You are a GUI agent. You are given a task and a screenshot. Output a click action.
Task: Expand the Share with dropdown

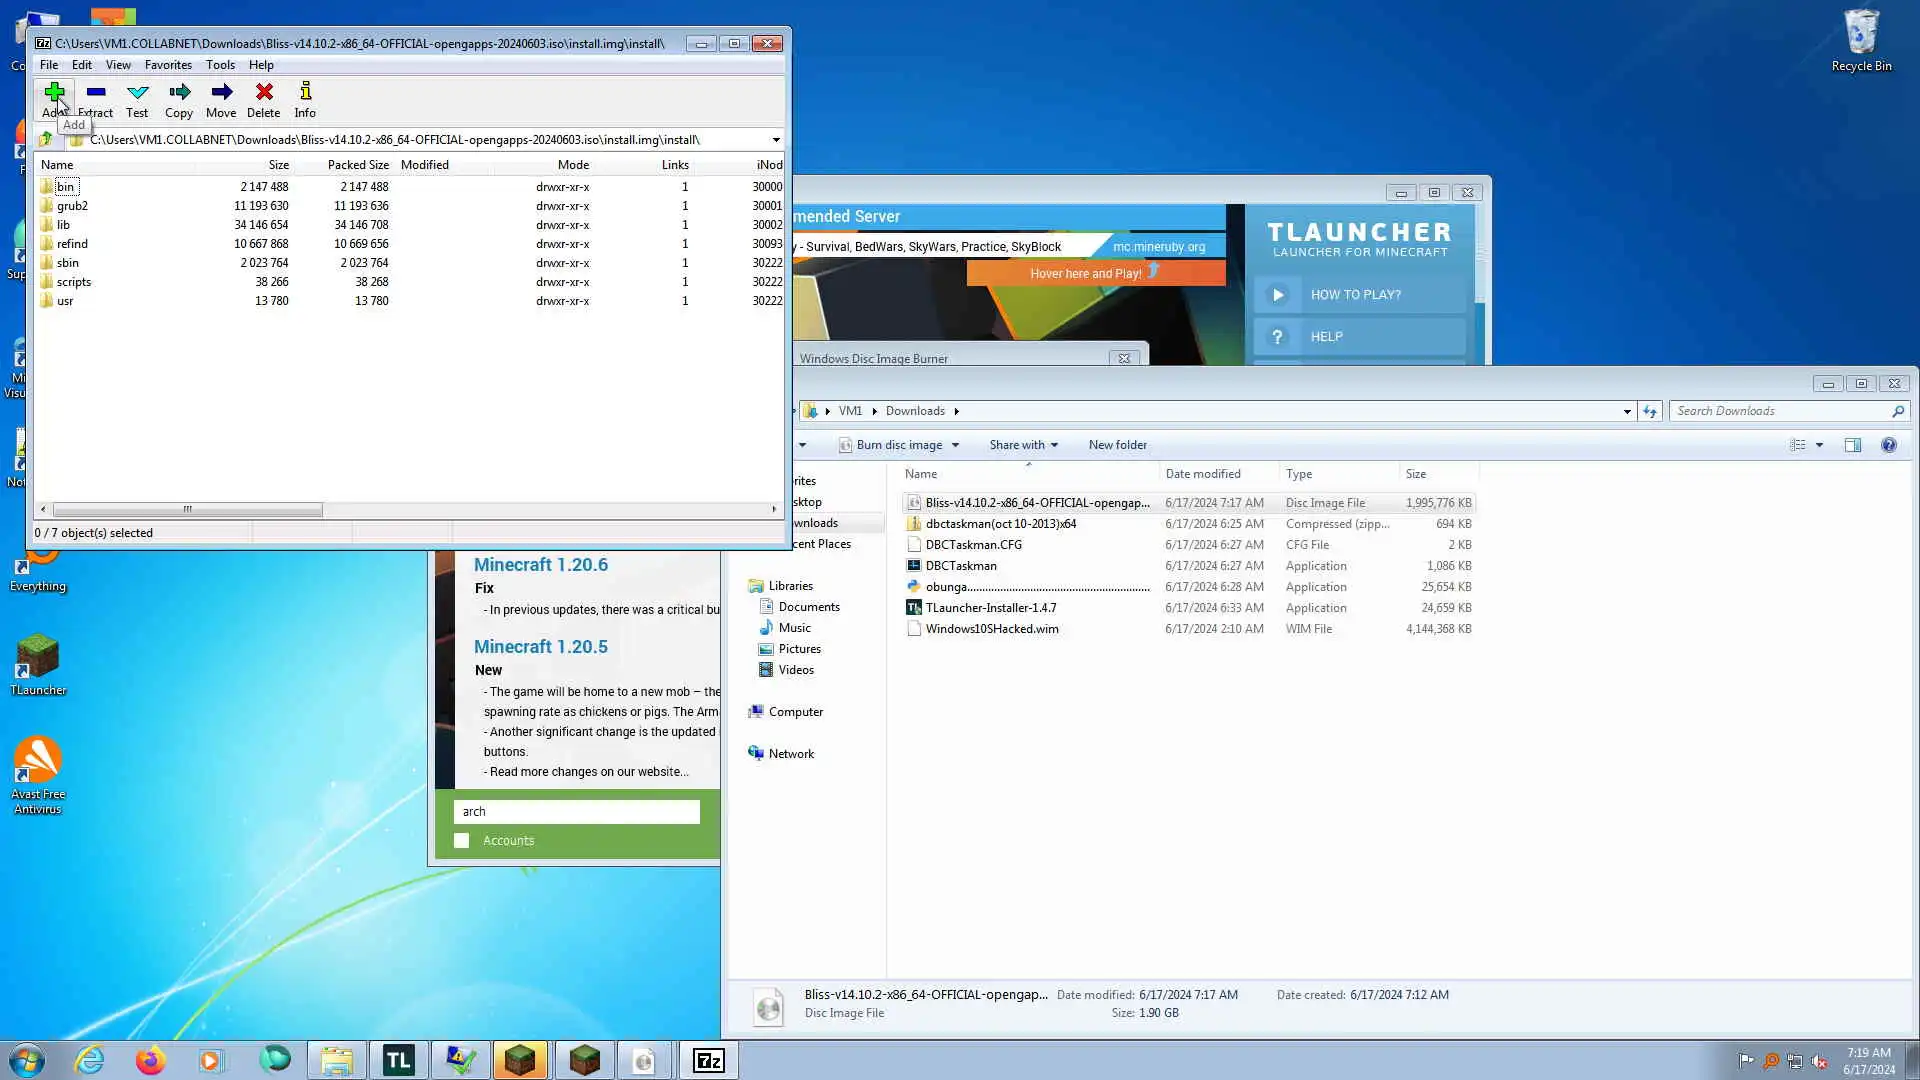click(1024, 445)
